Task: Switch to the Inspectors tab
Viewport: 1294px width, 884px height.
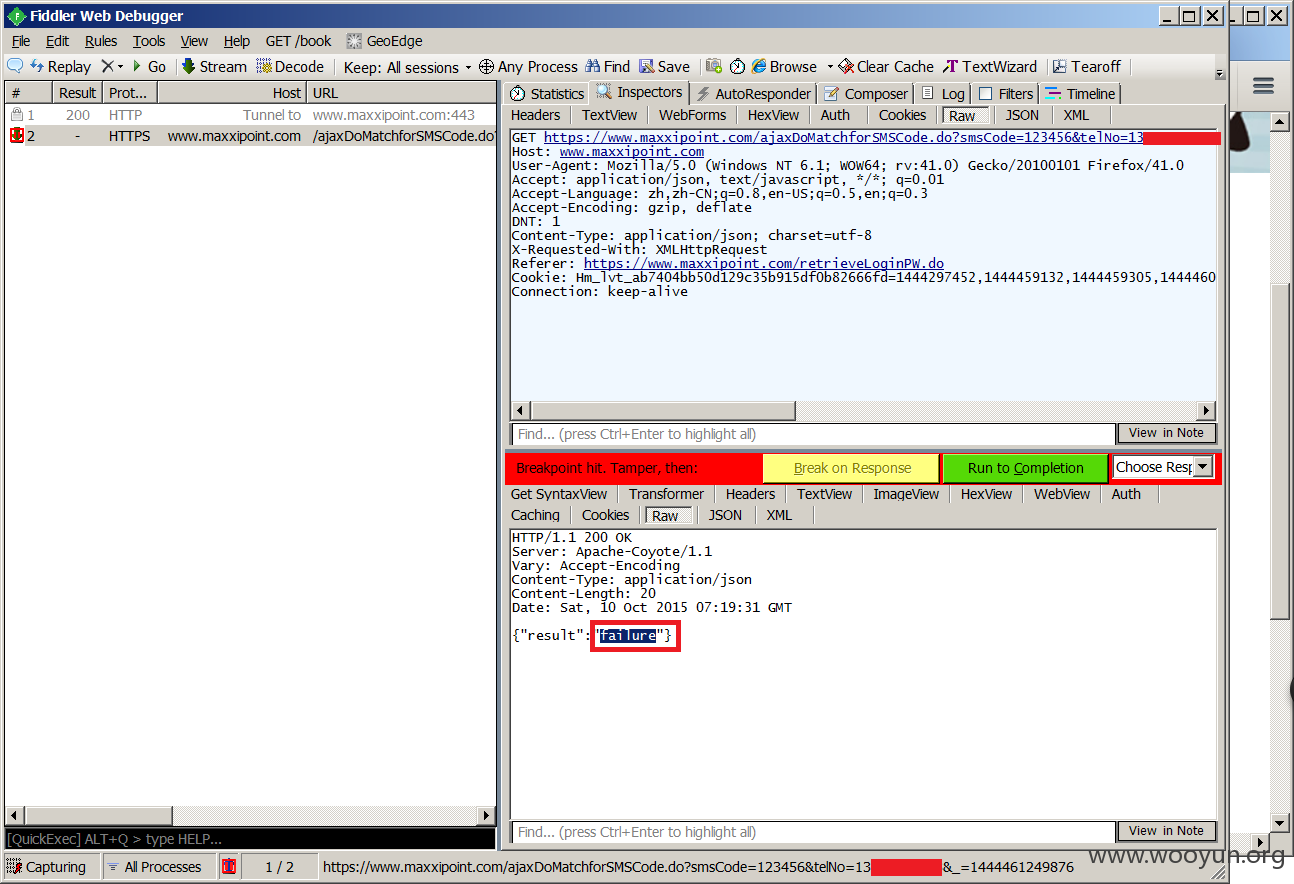Action: [x=639, y=92]
